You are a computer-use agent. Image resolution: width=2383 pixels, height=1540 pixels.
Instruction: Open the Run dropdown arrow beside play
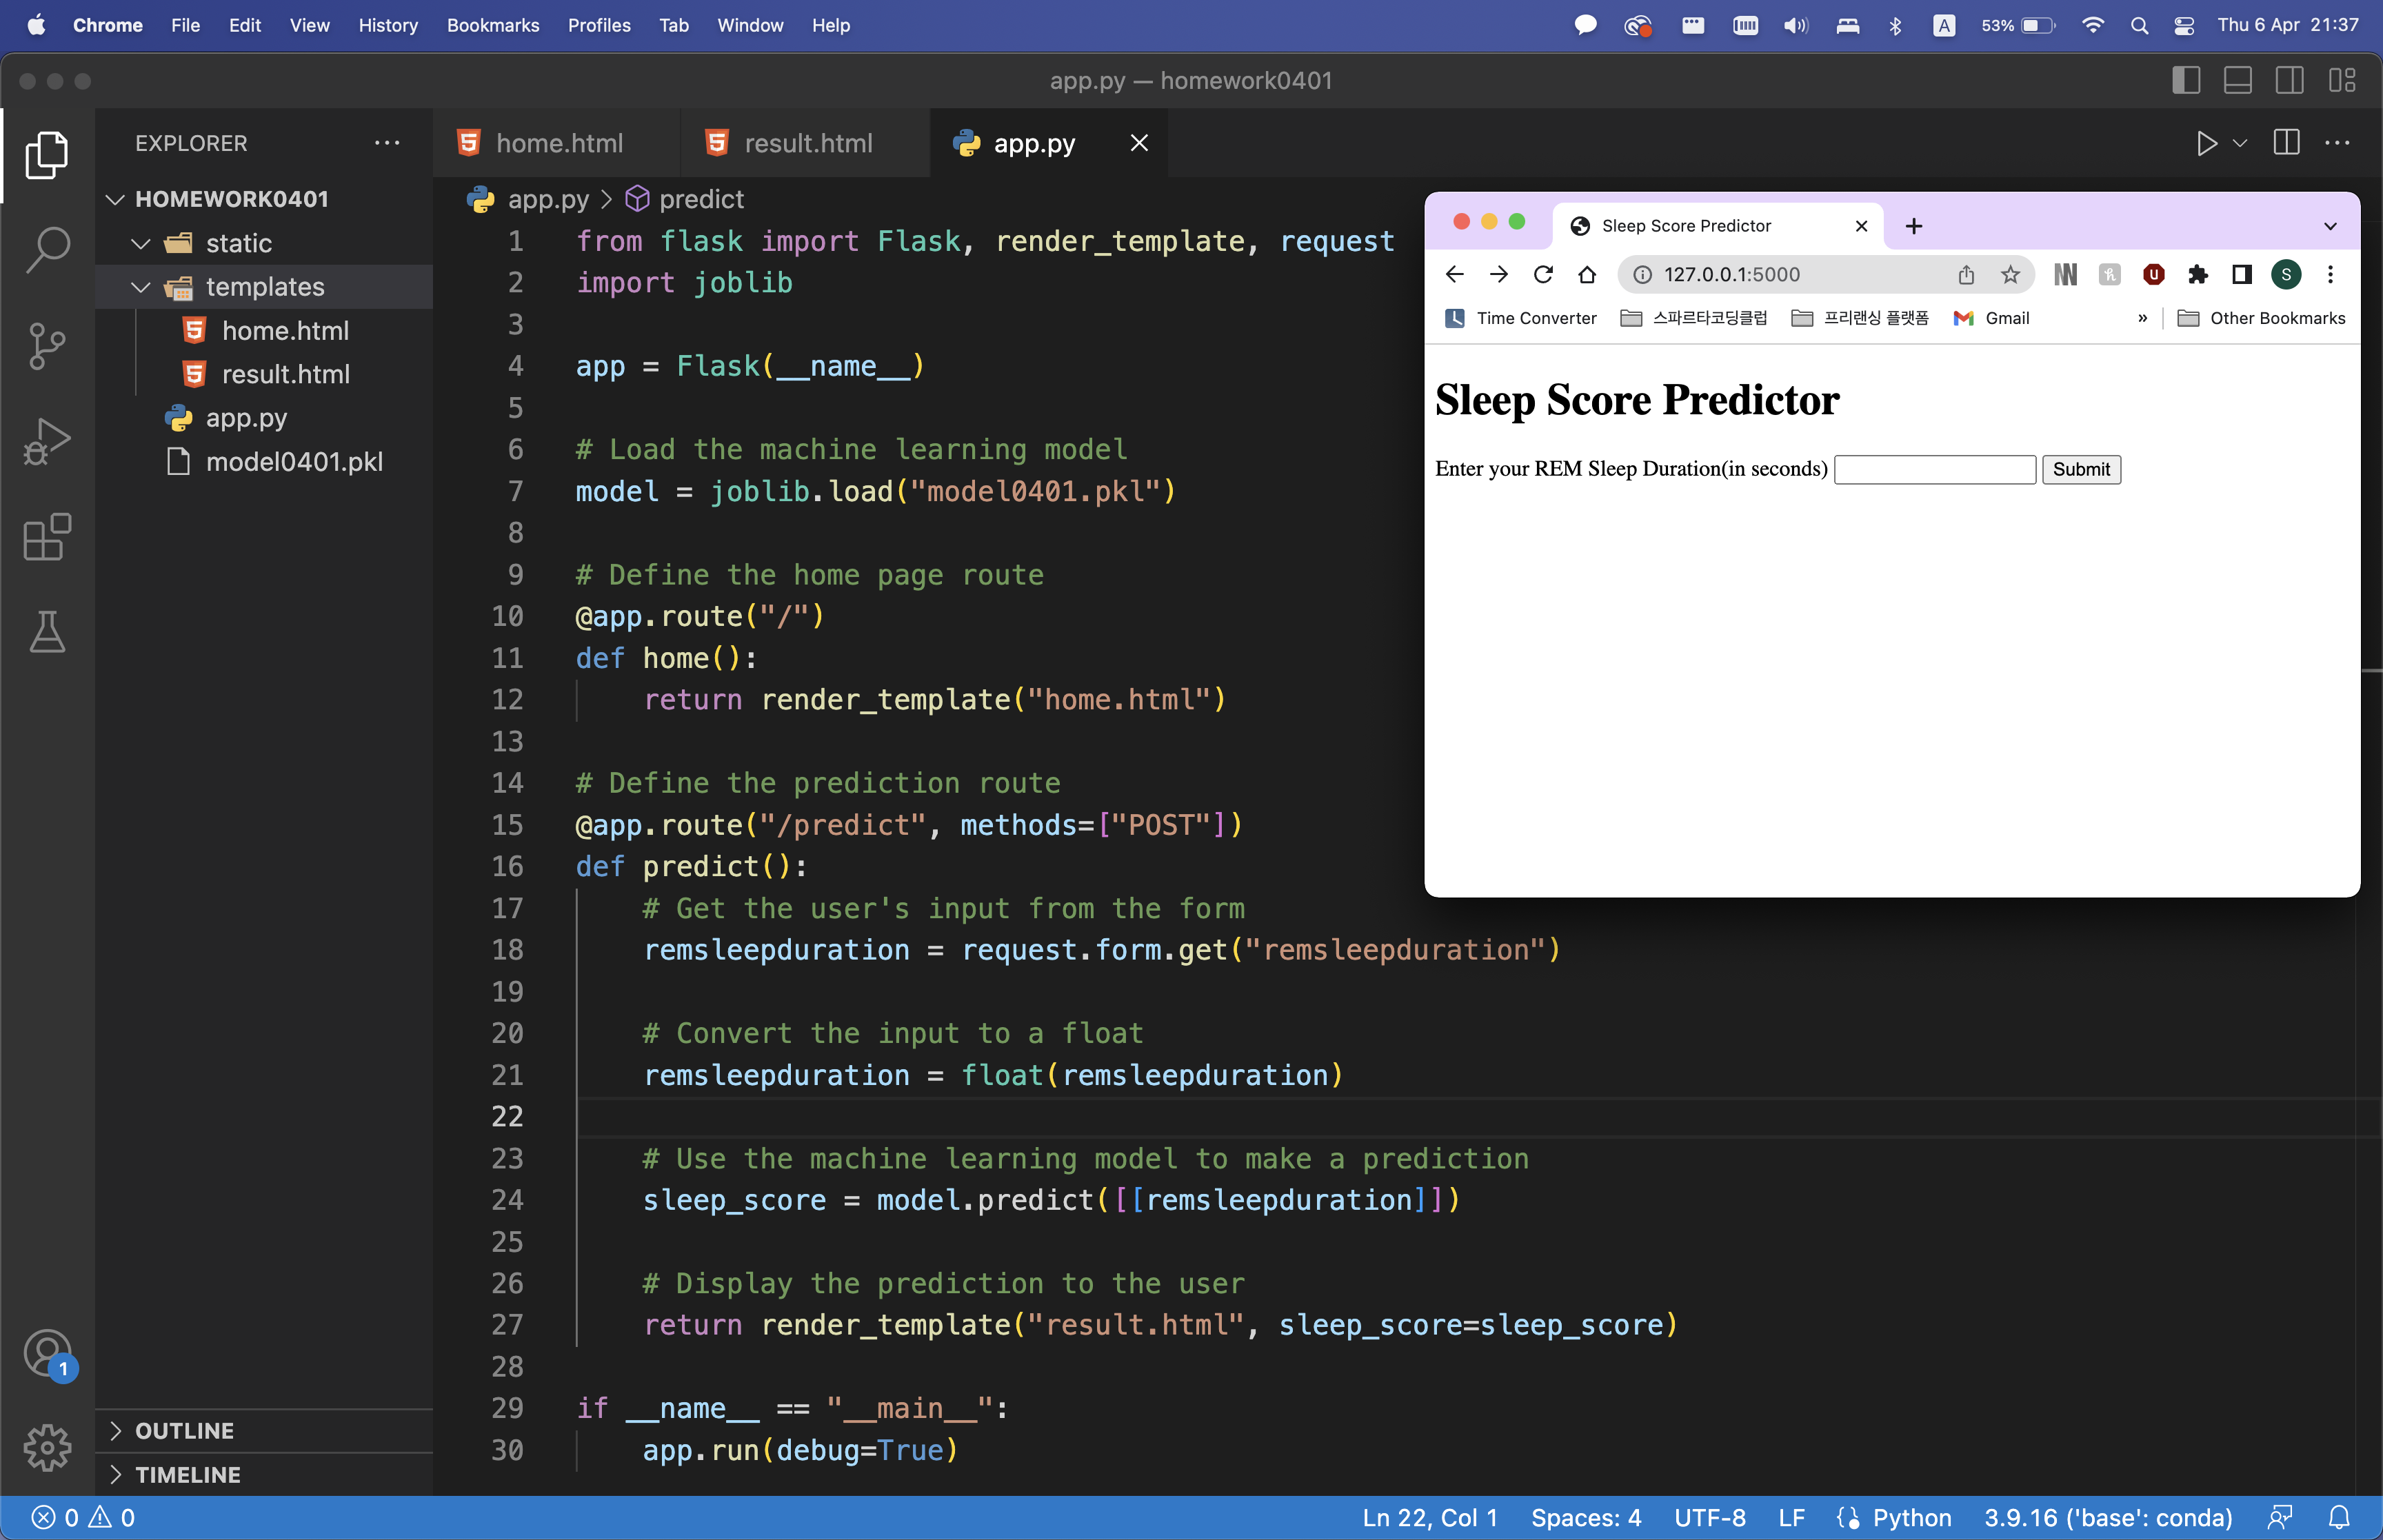coord(2240,143)
